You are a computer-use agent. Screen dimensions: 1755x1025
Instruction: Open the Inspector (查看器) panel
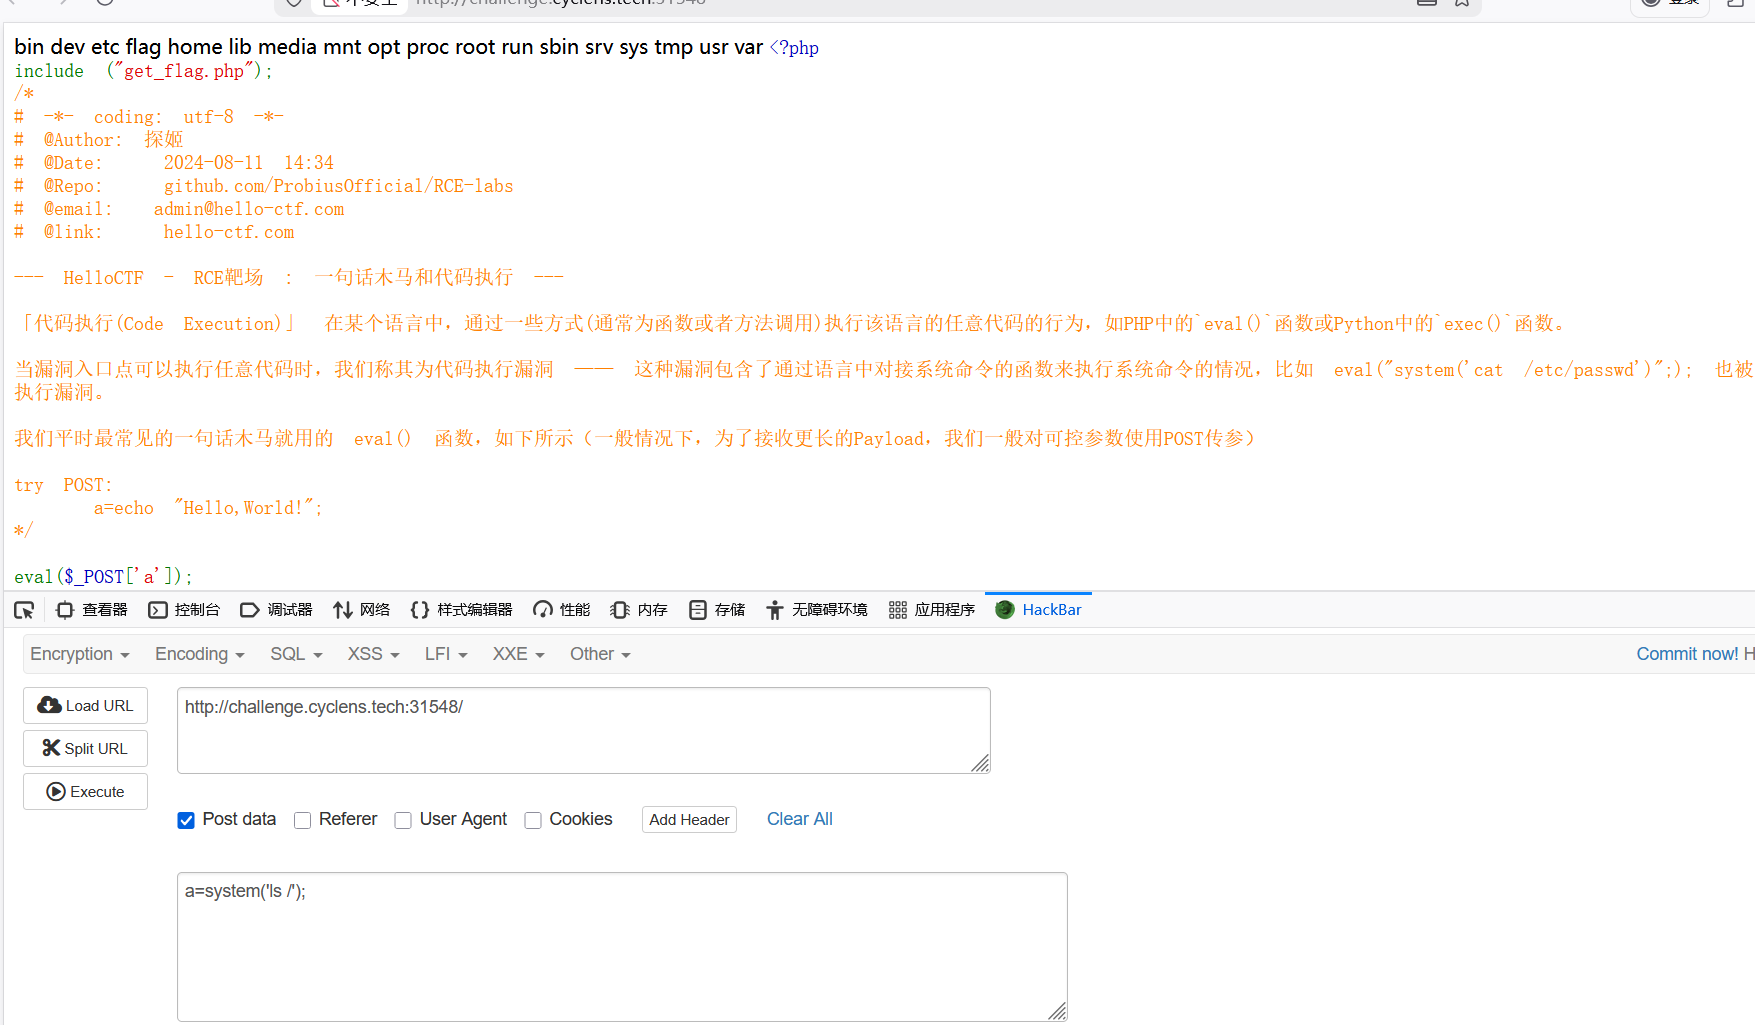pos(92,610)
